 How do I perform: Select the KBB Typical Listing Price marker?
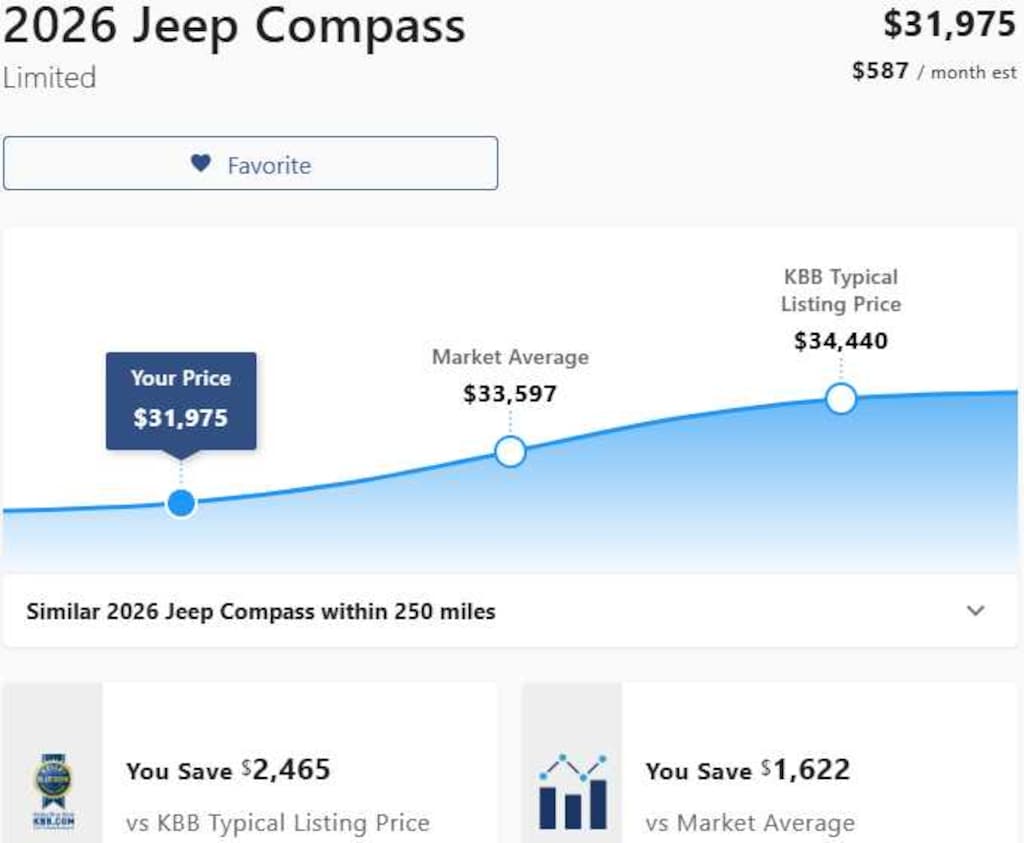[842, 398]
